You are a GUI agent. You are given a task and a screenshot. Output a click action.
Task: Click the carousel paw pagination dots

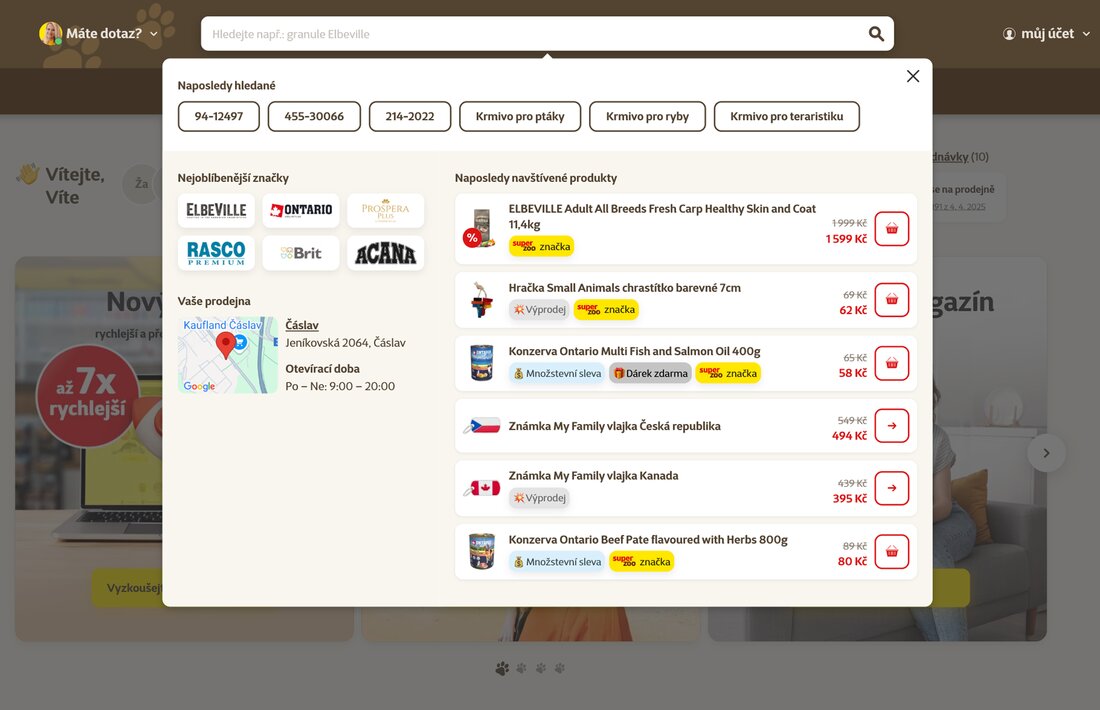click(x=530, y=668)
